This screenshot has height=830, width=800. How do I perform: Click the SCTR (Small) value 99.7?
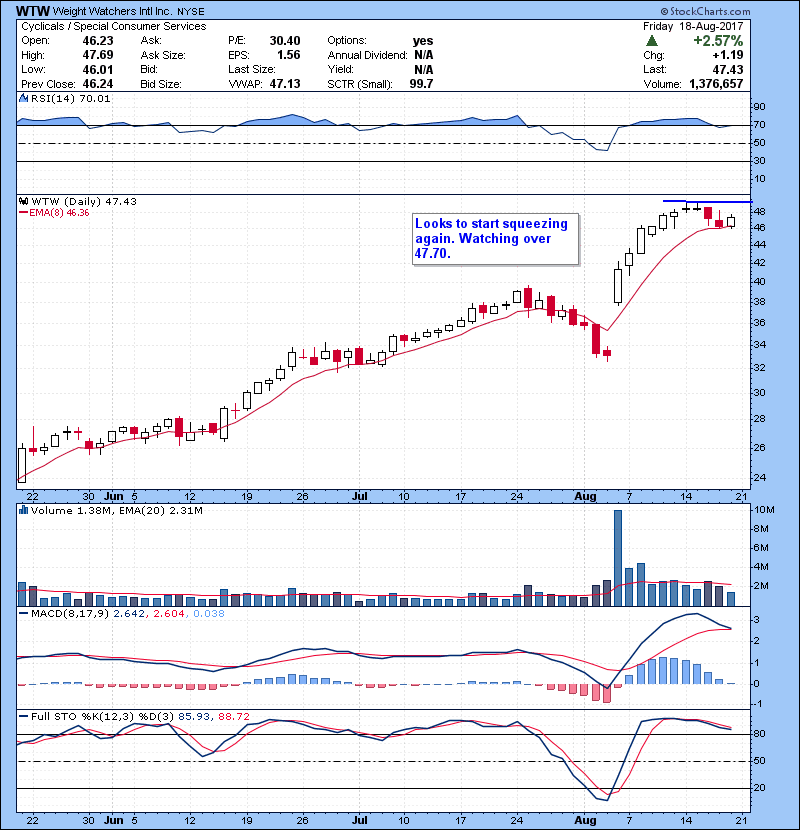click(x=421, y=84)
